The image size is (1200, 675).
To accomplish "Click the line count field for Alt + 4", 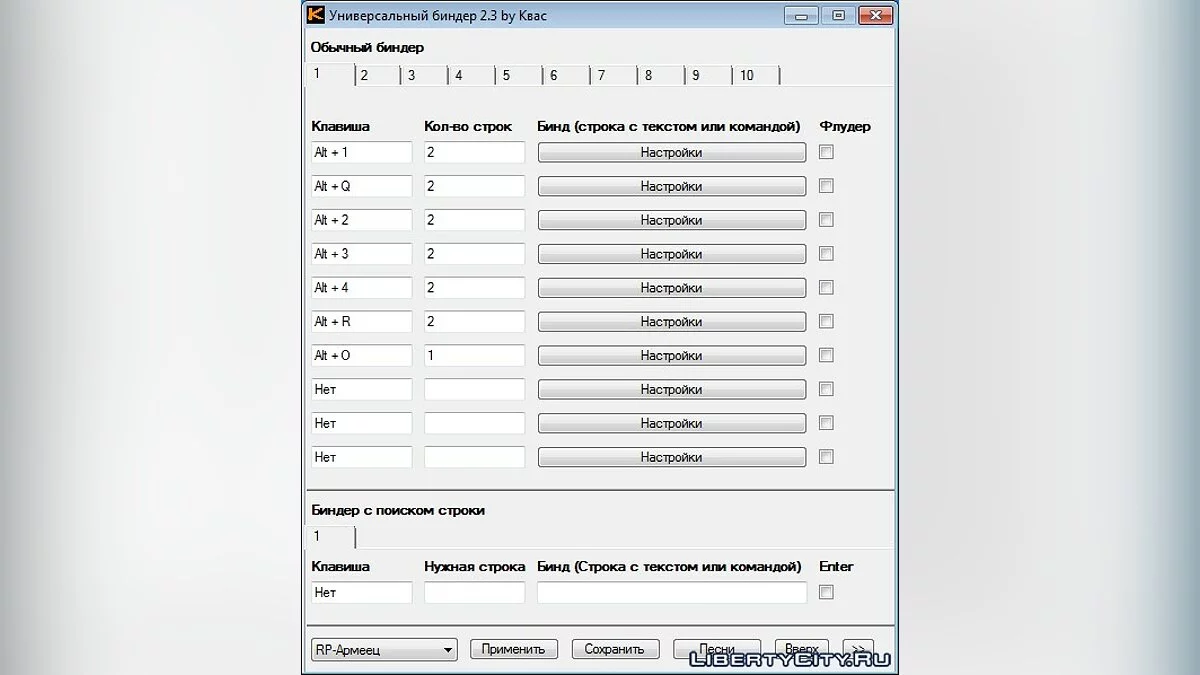I will (x=474, y=288).
